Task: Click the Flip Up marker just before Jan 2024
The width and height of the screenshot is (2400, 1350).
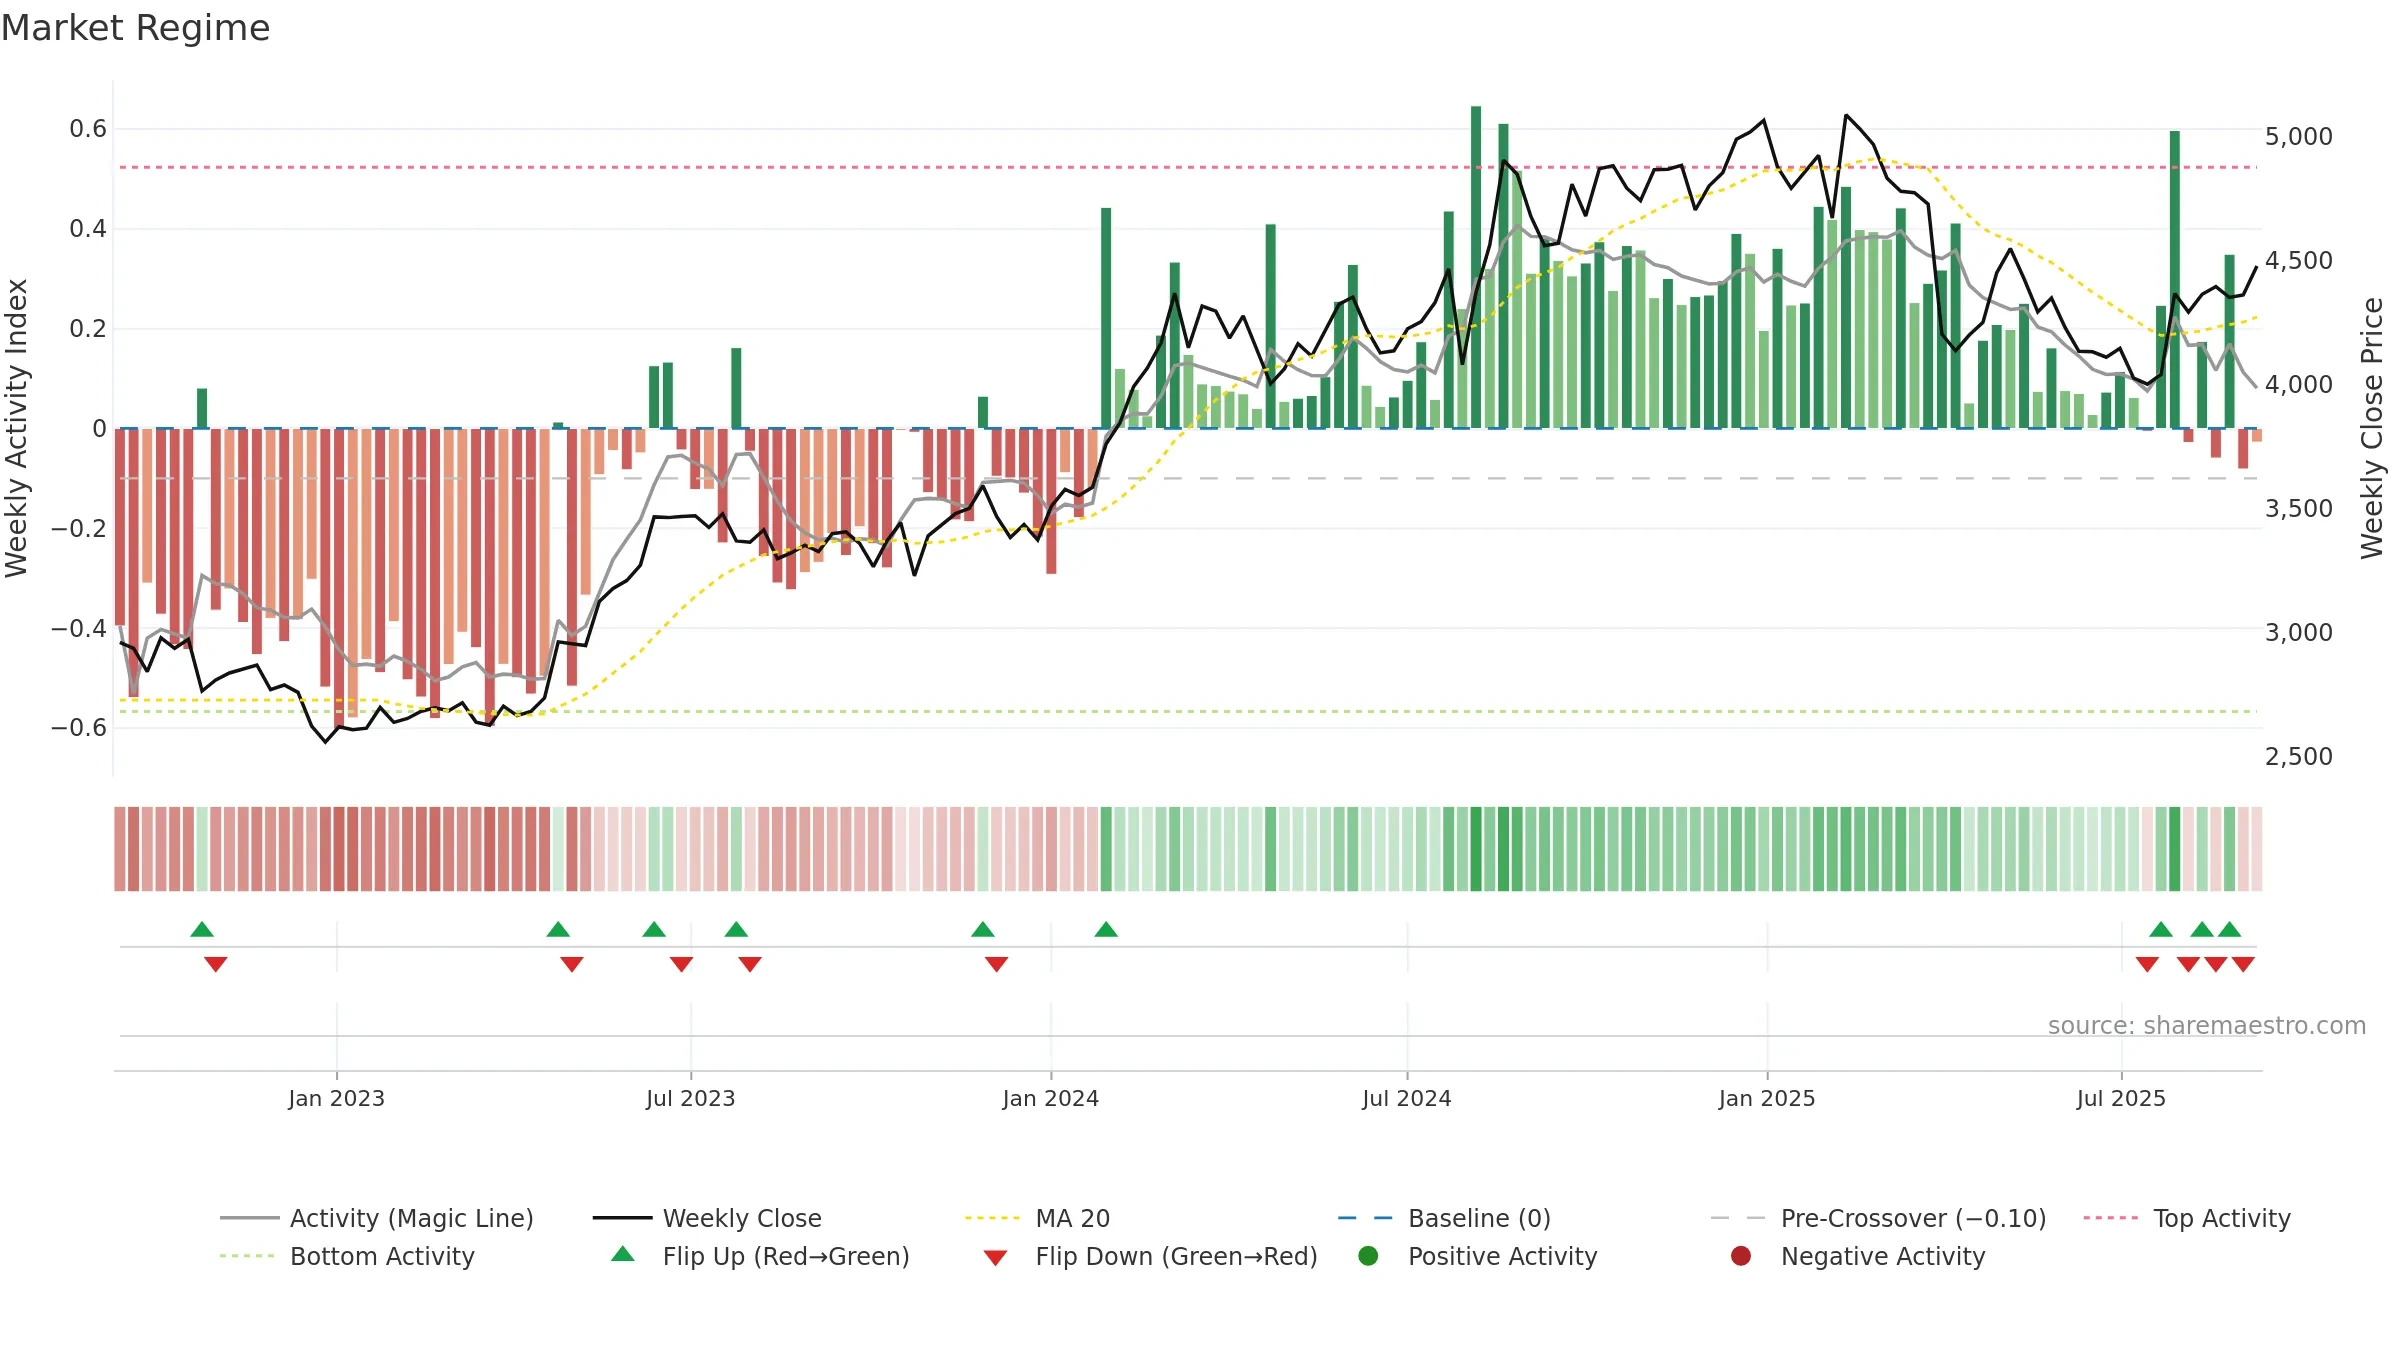Action: pos(983,929)
